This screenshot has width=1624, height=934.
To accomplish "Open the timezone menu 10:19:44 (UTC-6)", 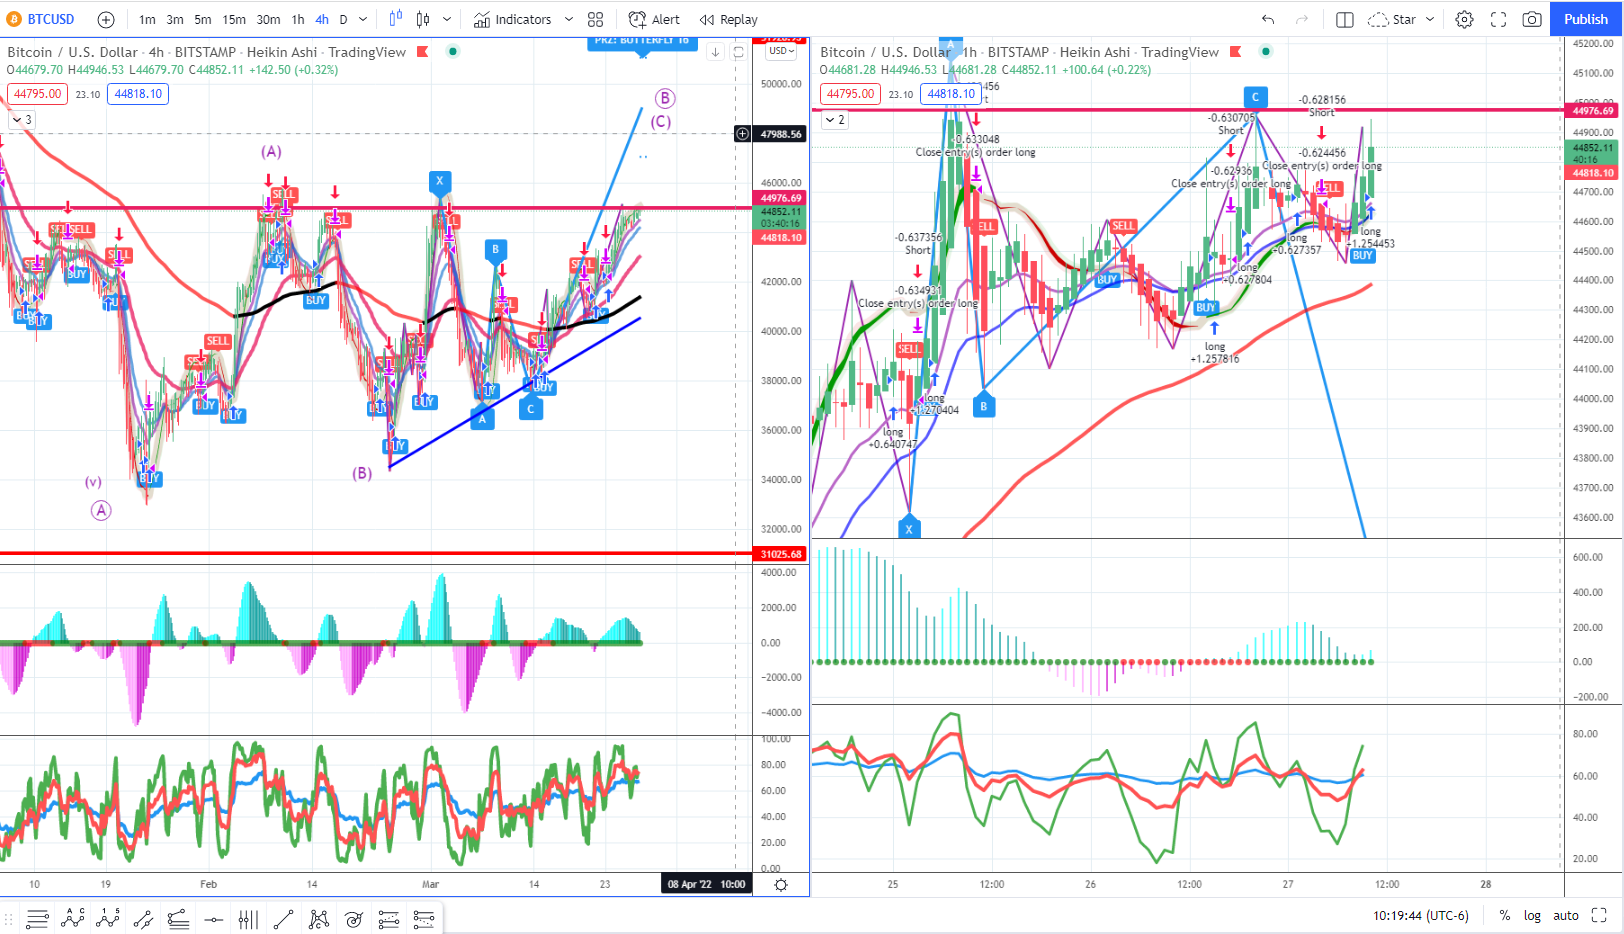I will click(x=1421, y=915).
